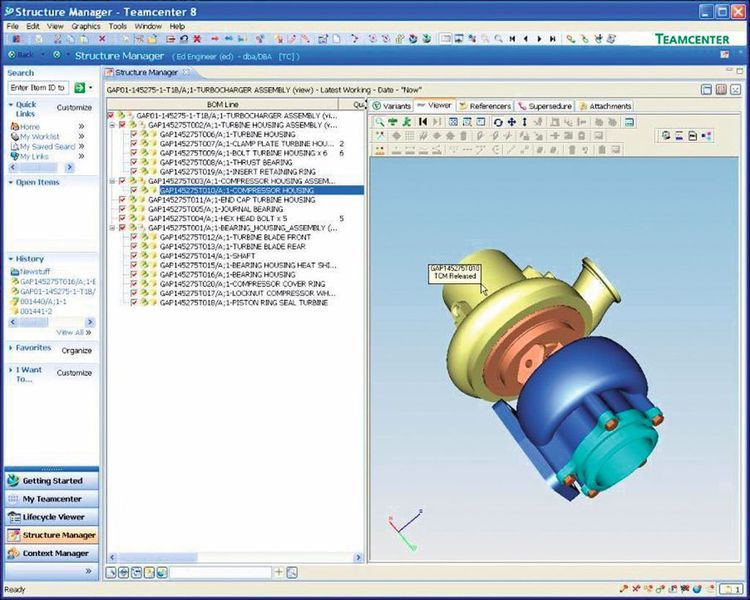Open the Newstuff folder in History
750x600 pixels.
coord(36,271)
